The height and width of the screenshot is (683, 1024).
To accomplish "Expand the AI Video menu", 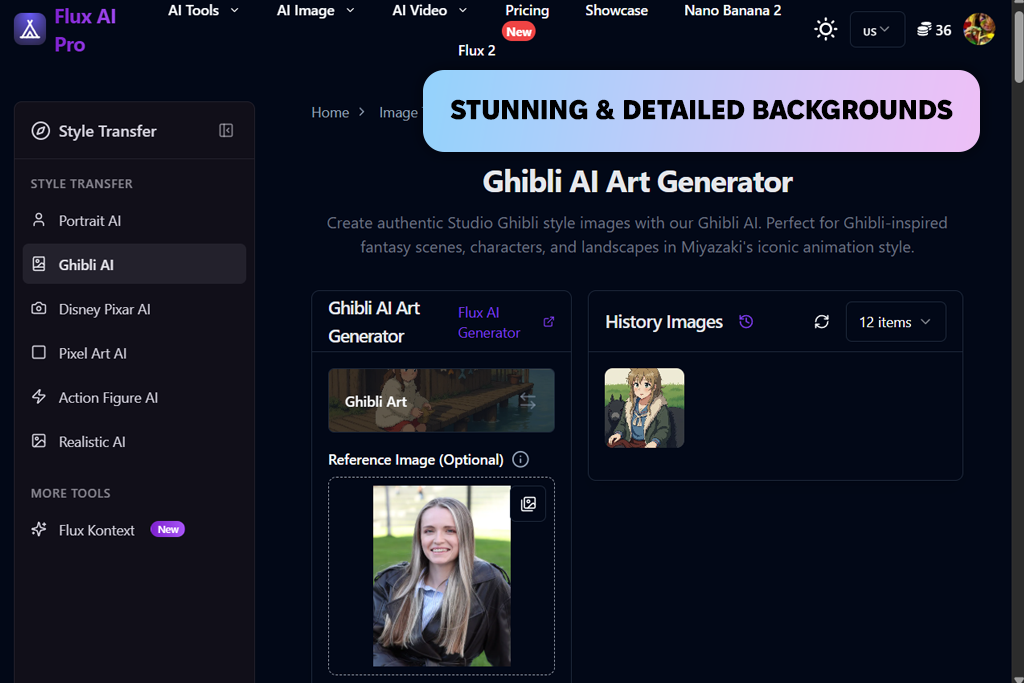I will pos(430,10).
